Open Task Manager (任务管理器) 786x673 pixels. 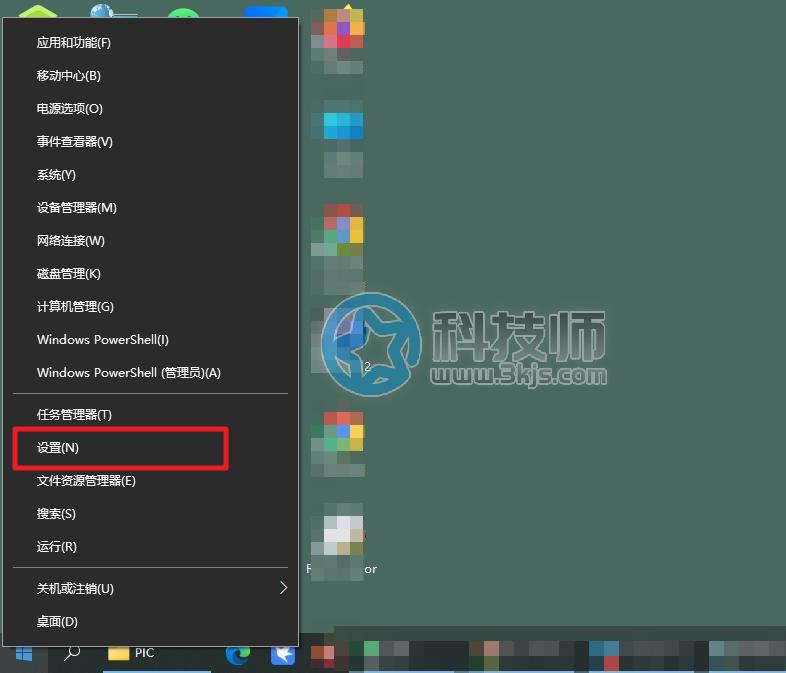pyautogui.click(x=150, y=415)
